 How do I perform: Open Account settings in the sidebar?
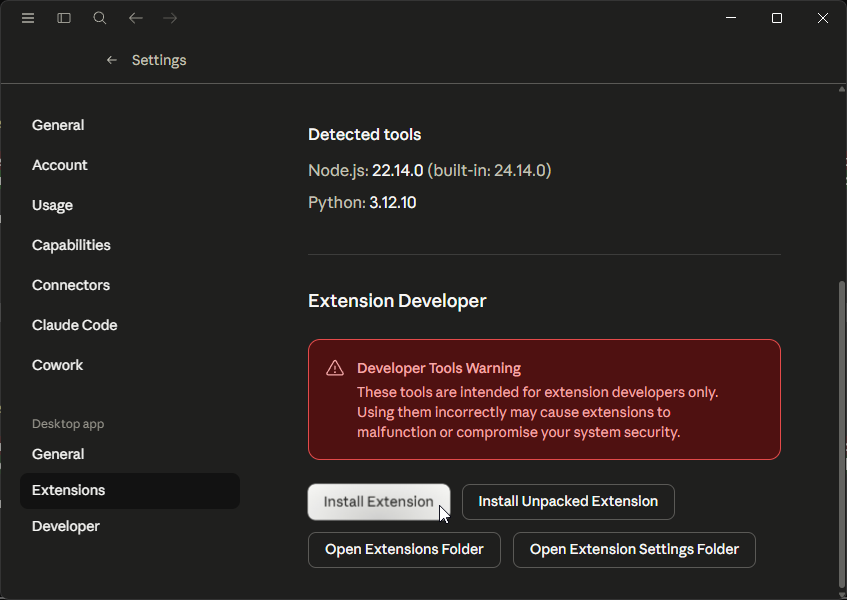(x=59, y=164)
